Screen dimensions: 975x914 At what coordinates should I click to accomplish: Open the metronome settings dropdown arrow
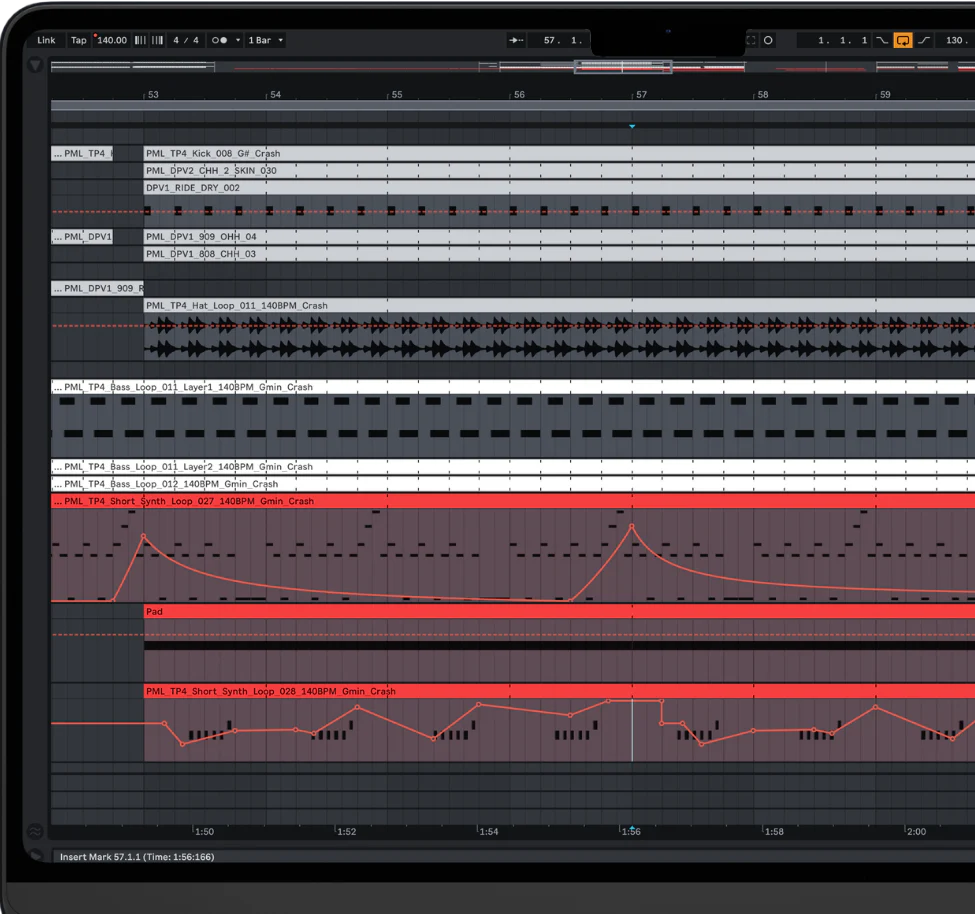238,40
